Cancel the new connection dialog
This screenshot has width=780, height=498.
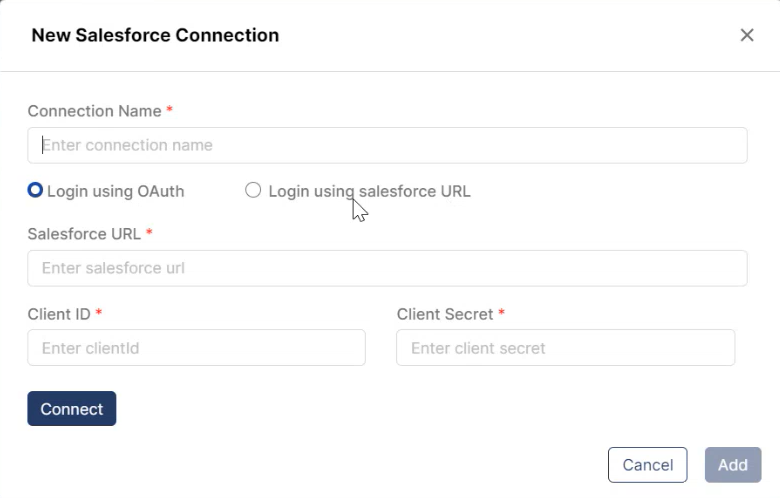pos(647,465)
